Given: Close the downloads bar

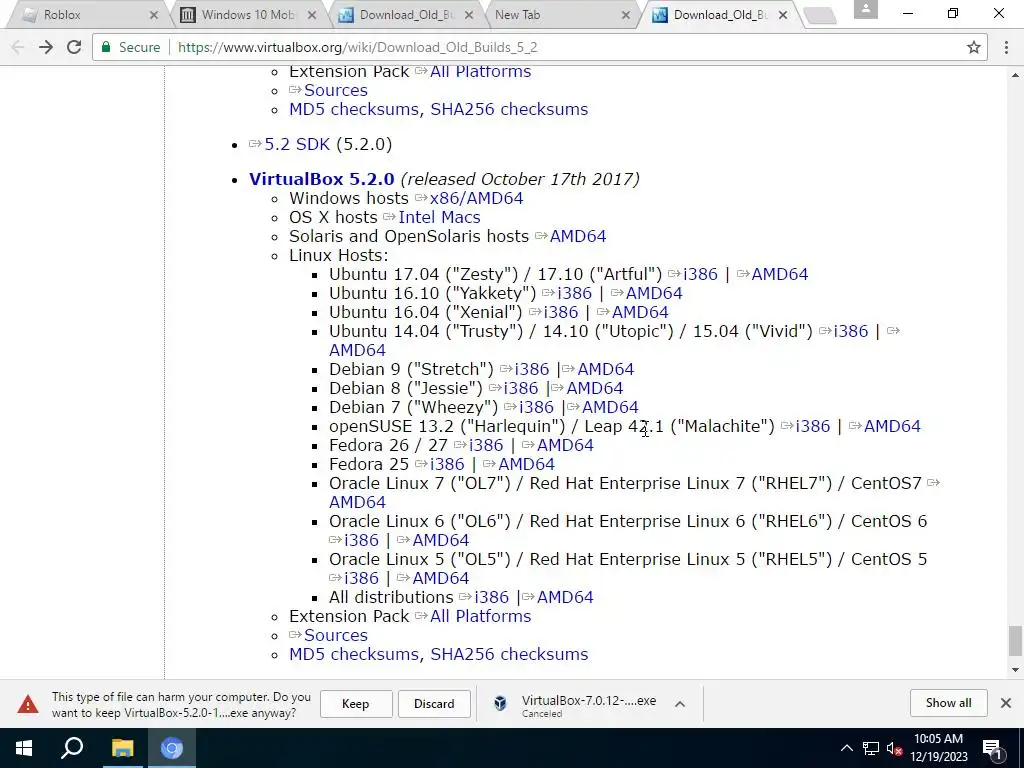Looking at the screenshot, I should point(1006,703).
